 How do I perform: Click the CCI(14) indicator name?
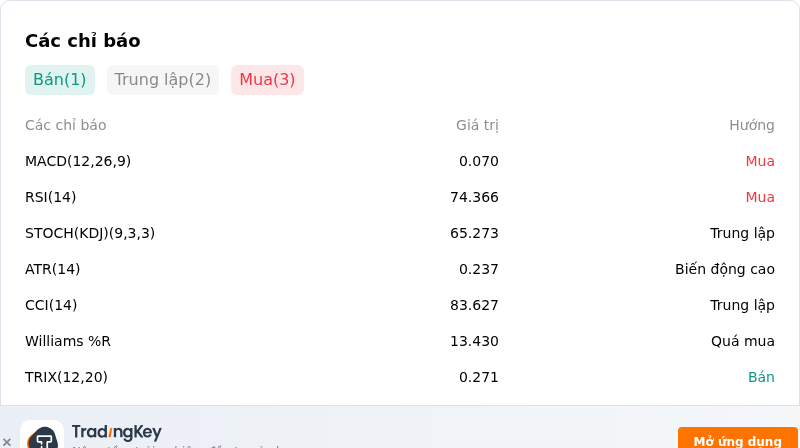[51, 305]
